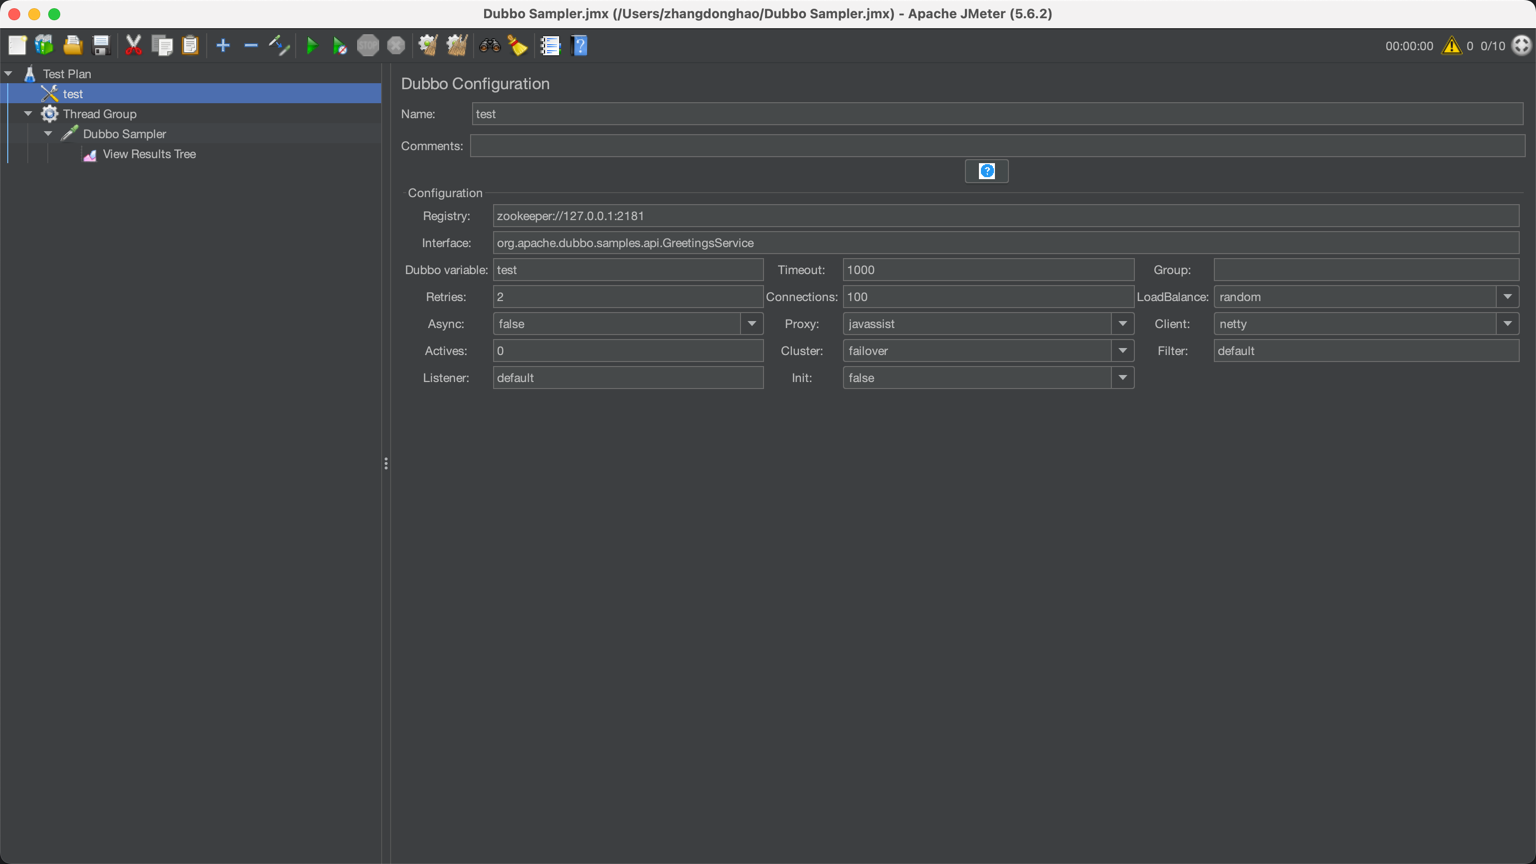Screen dimensions: 1536x864
Task: Collapse all tree nodes with minus
Action: (251, 45)
